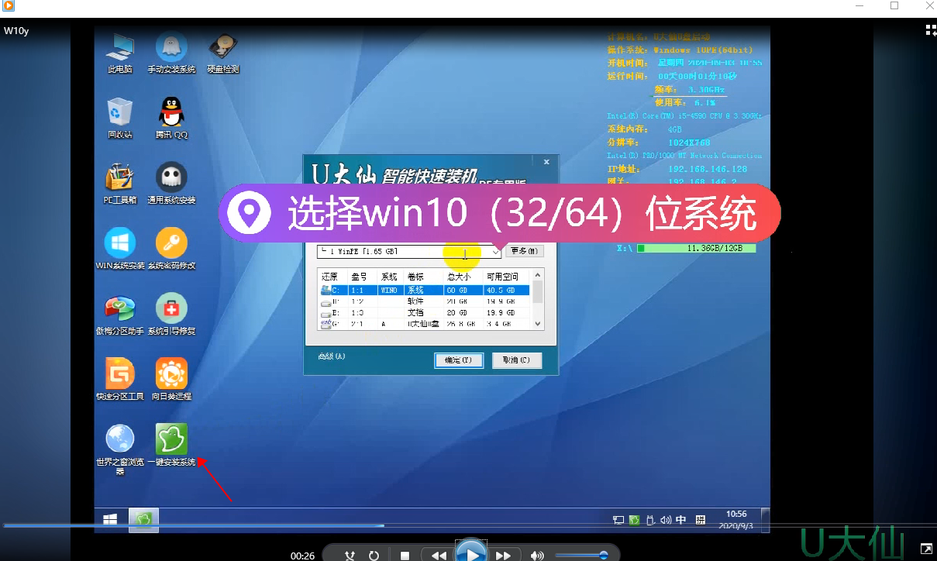937x561 pixels.
Task: Click the partition list scroll-down arrow
Action: click(537, 324)
